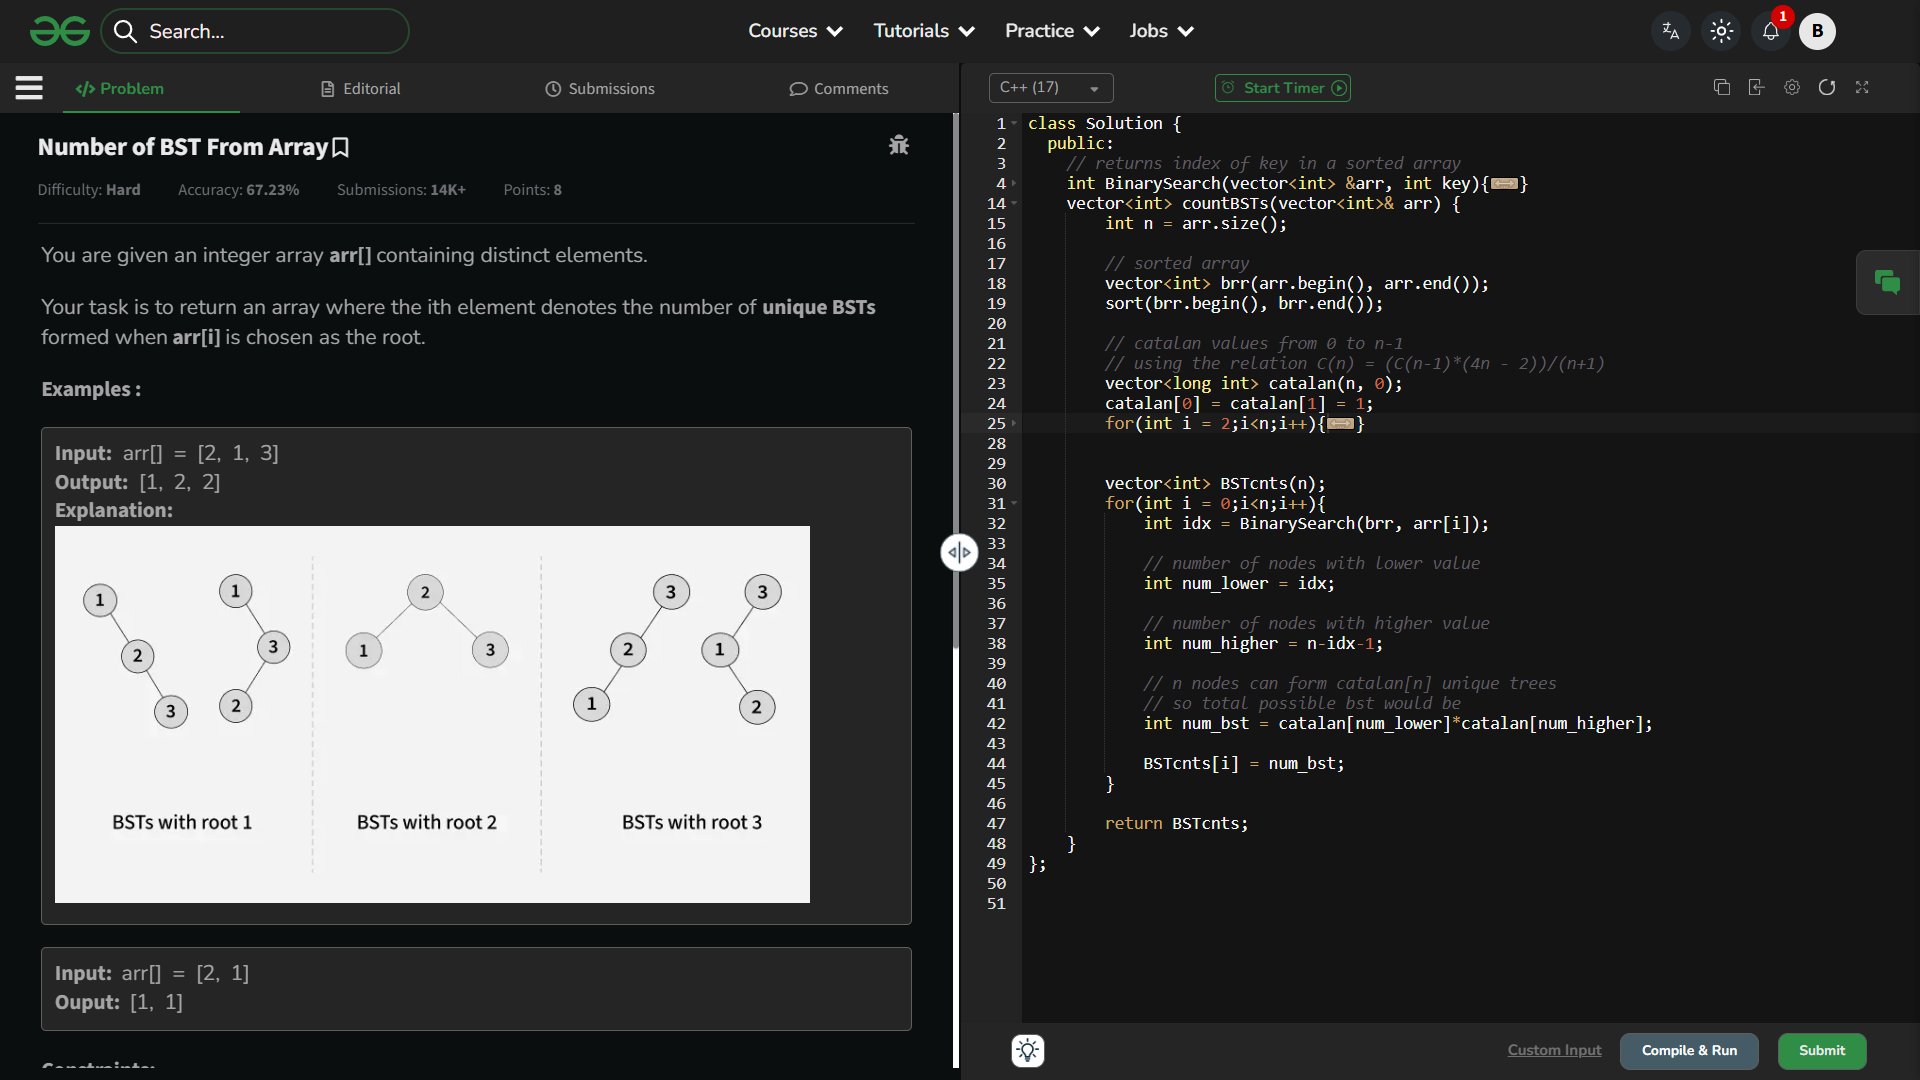The image size is (1920, 1080).
Task: Open editor settings gear icon
Action: tap(1792, 88)
